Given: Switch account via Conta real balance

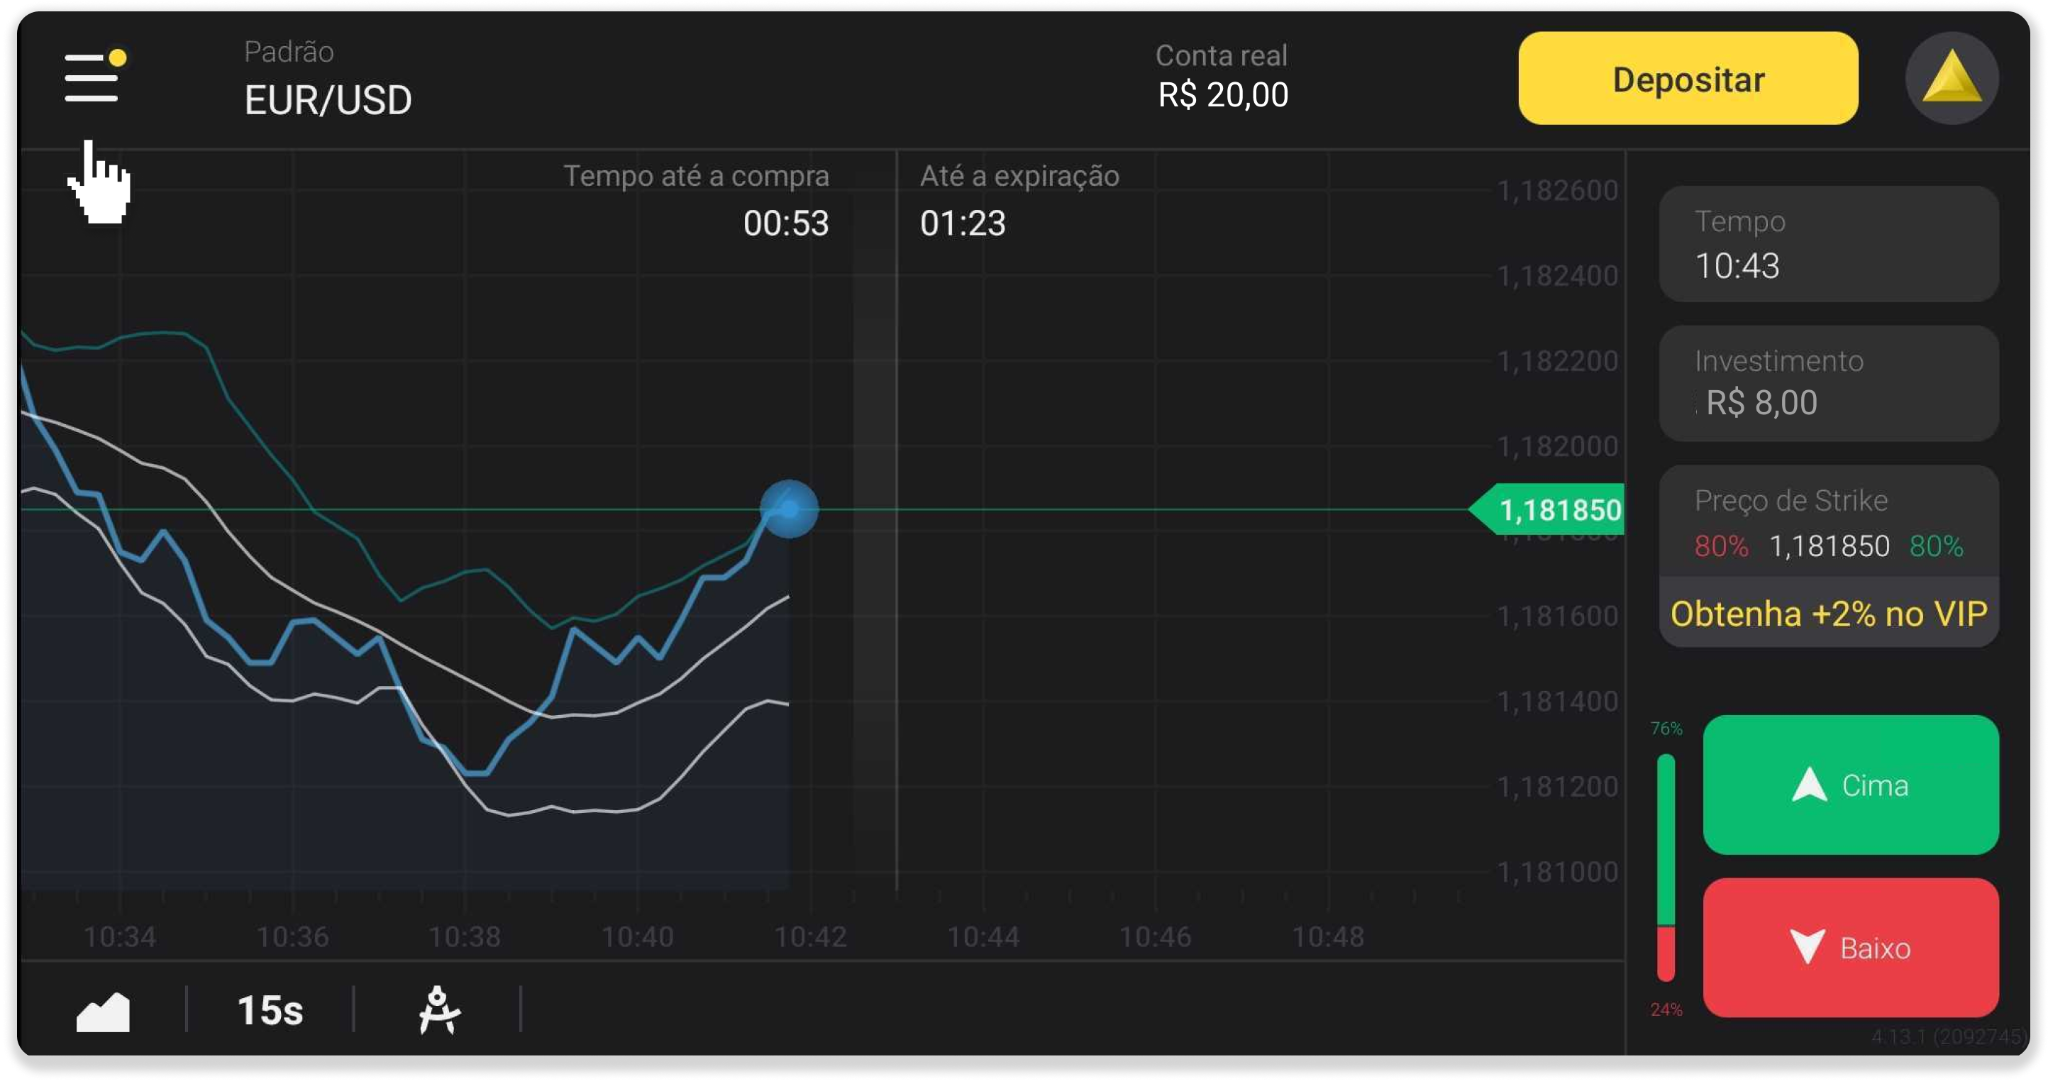Looking at the screenshot, I should (x=1222, y=77).
